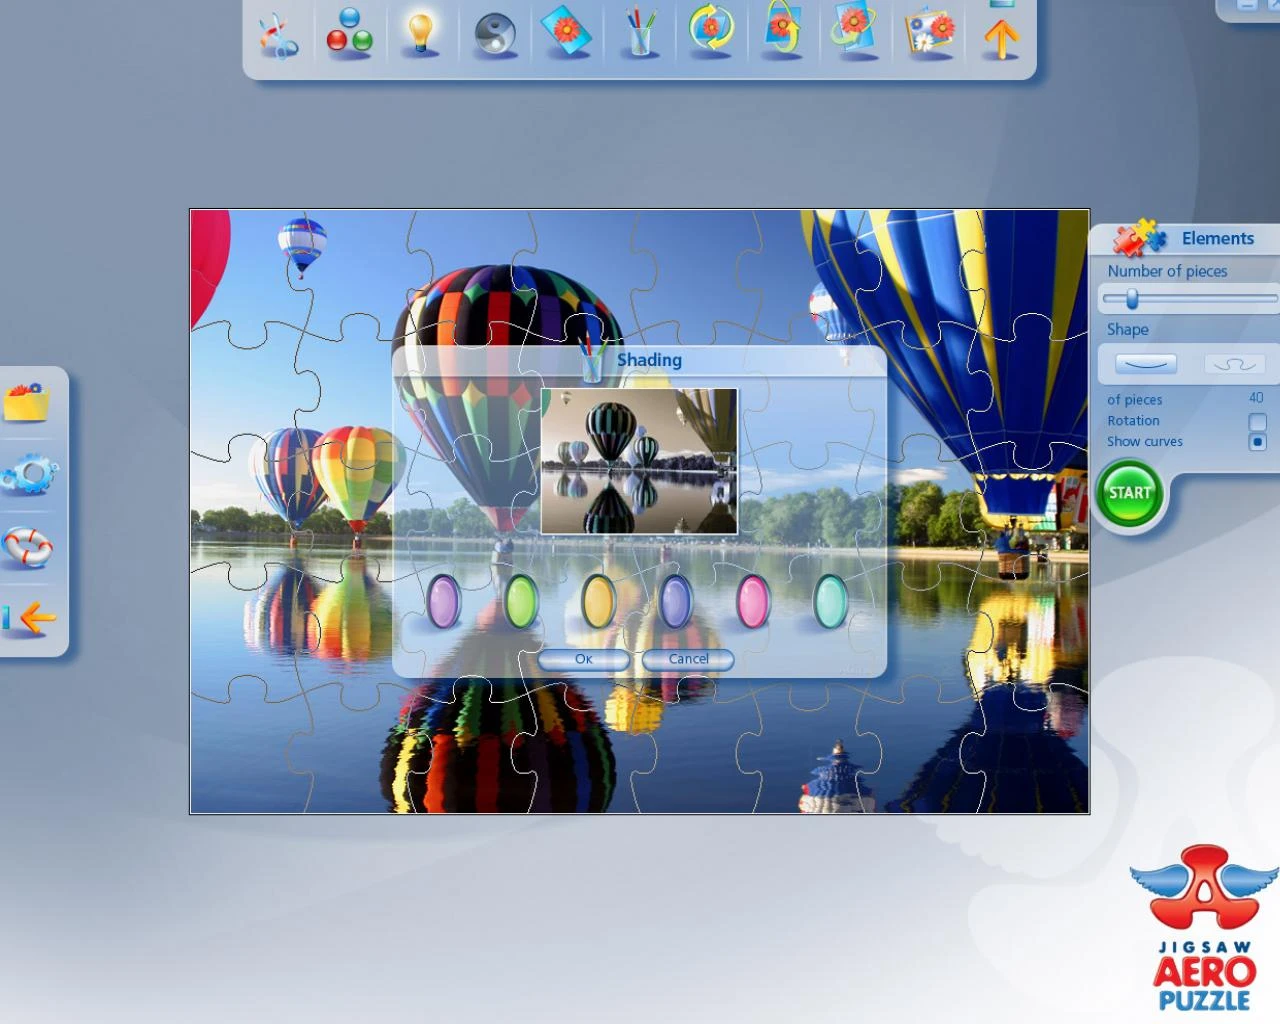Click the Number of pieces label

point(1167,271)
